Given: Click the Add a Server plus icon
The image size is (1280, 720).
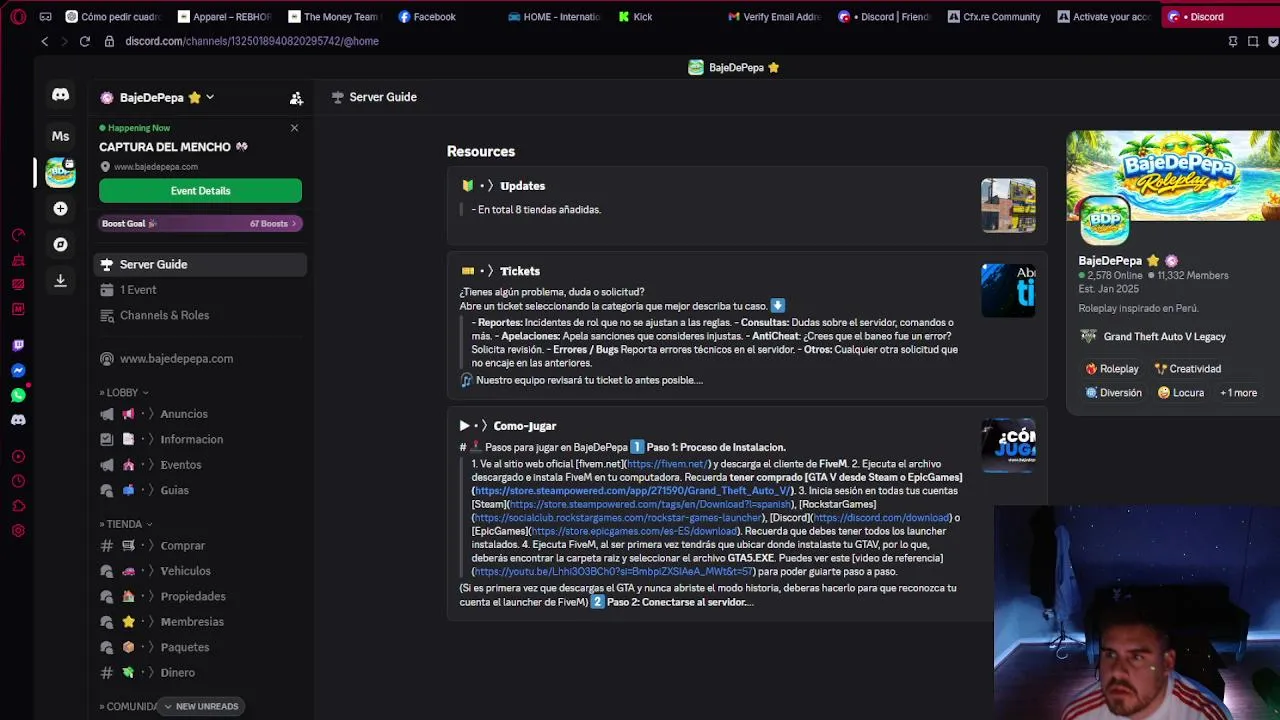Looking at the screenshot, I should [x=61, y=208].
